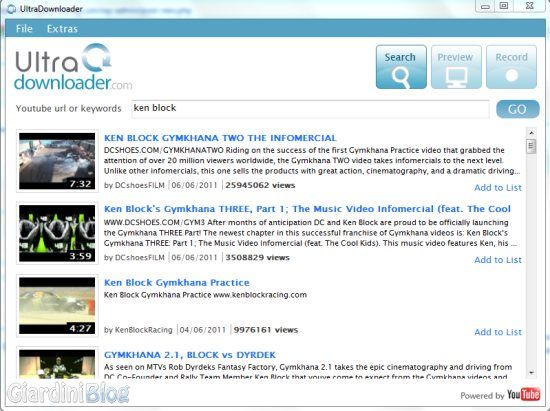Open the Extras menu
Image resolution: width=550 pixels, height=411 pixels.
(62, 29)
